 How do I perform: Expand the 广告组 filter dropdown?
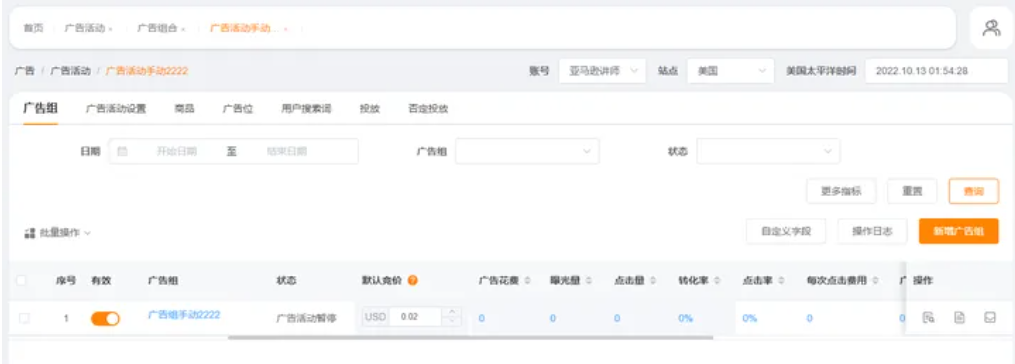click(x=527, y=152)
